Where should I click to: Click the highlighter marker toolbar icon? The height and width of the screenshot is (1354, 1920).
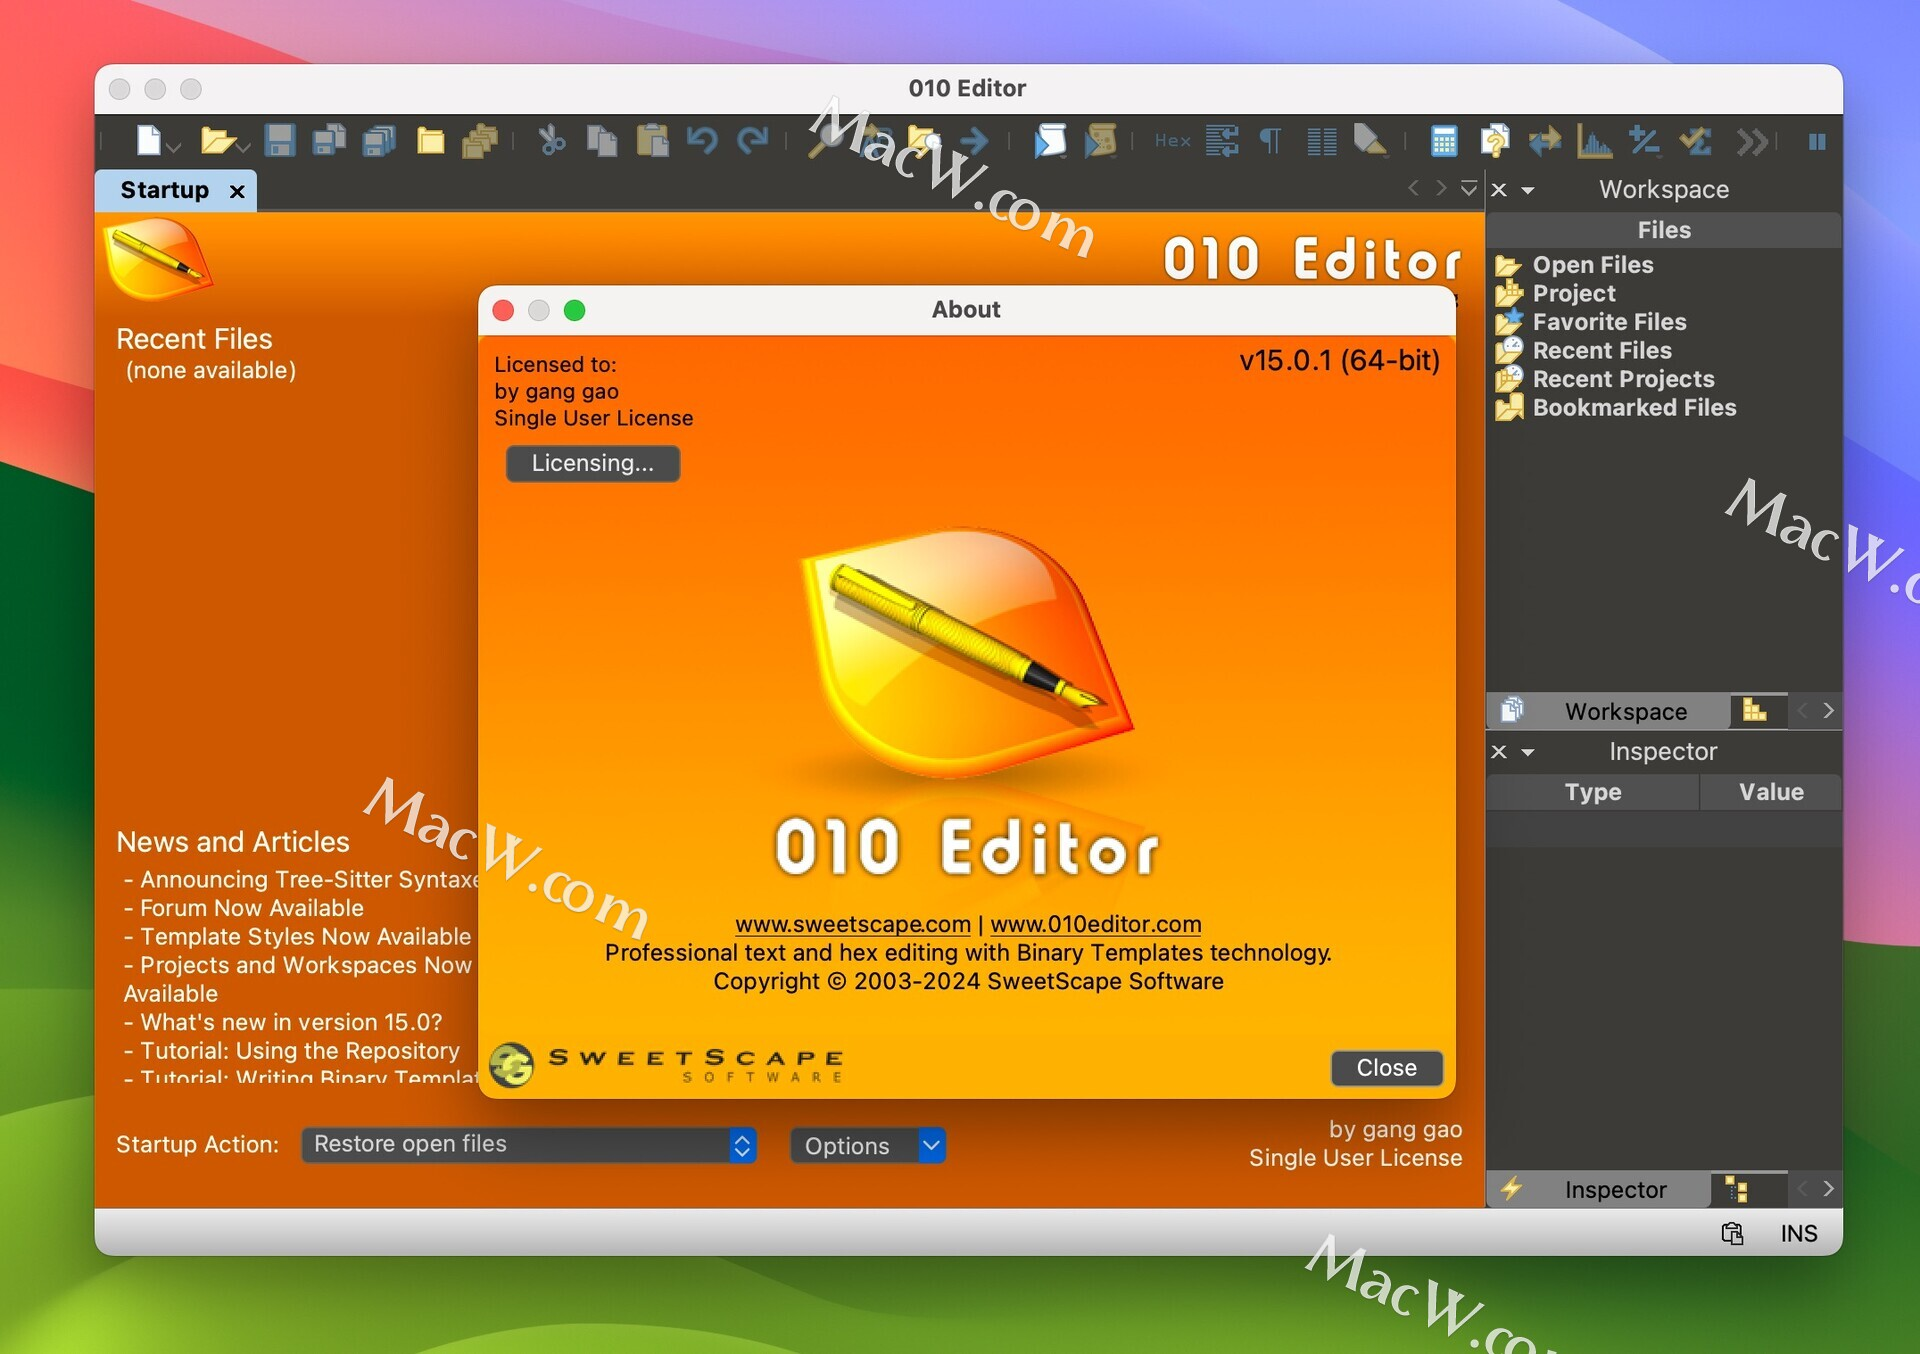(x=1370, y=141)
